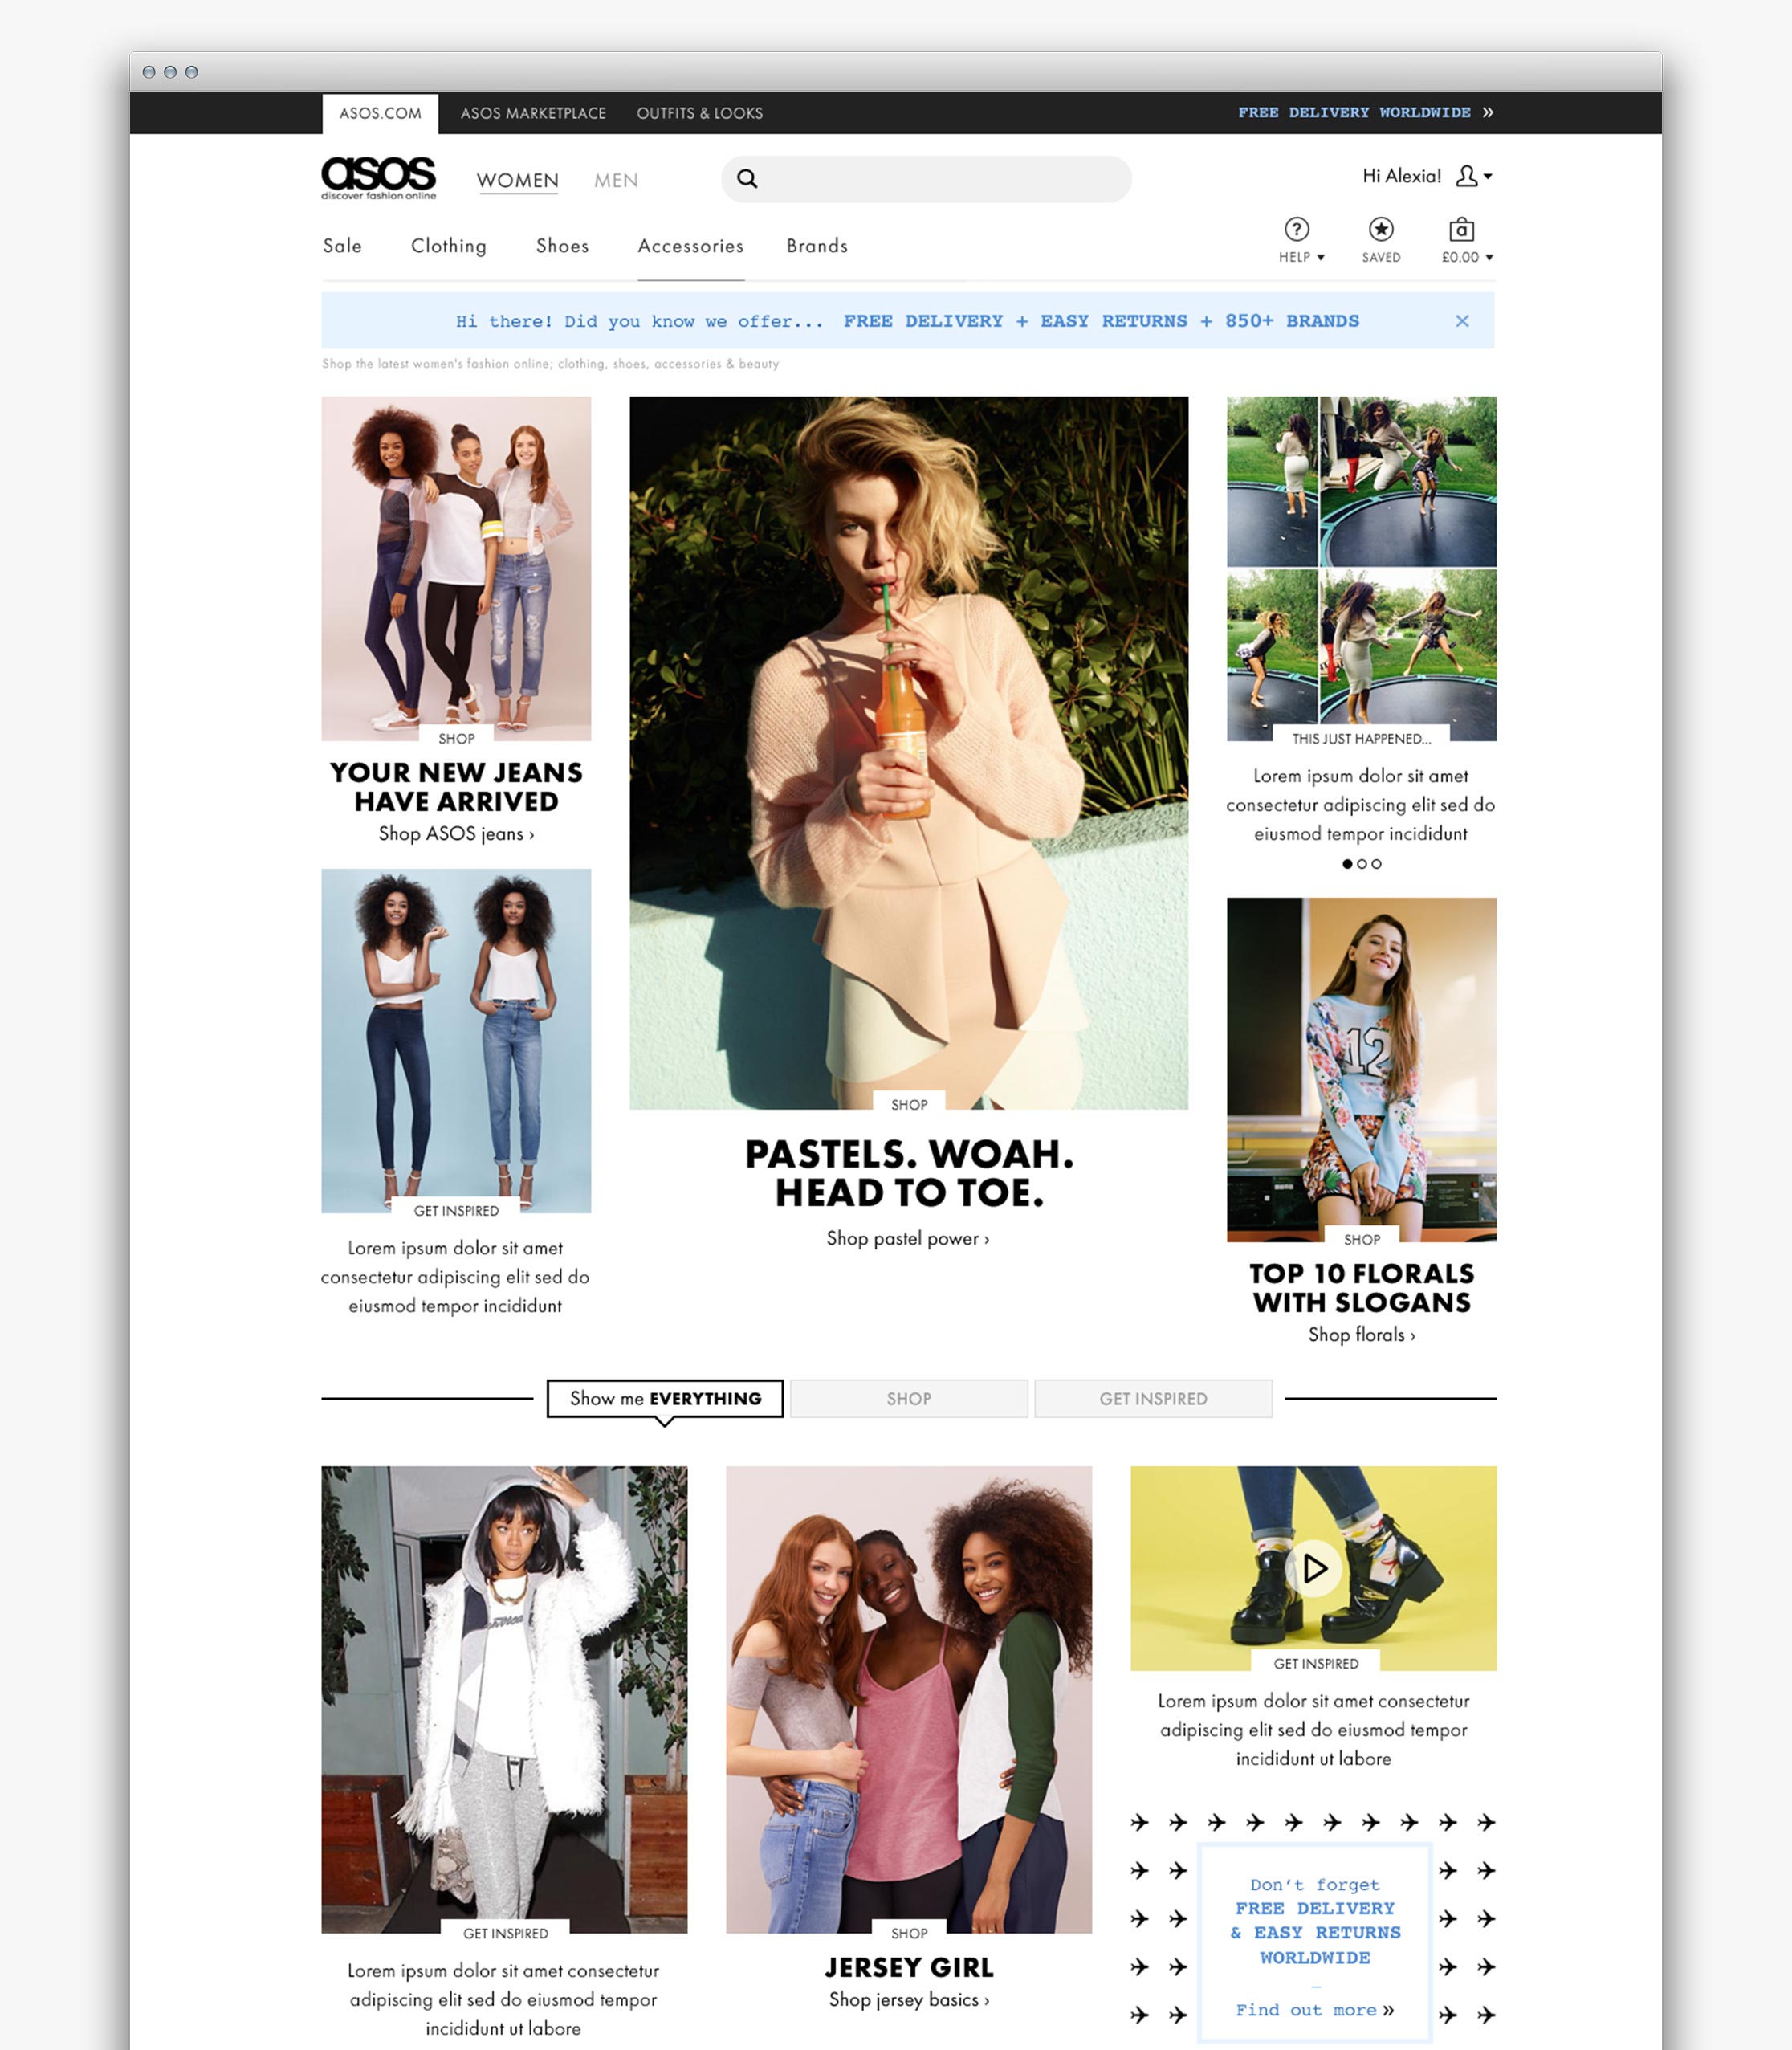Viewport: 1792px width, 2050px height.
Task: Switch to the ASOS.COM tab
Action: click(x=380, y=114)
